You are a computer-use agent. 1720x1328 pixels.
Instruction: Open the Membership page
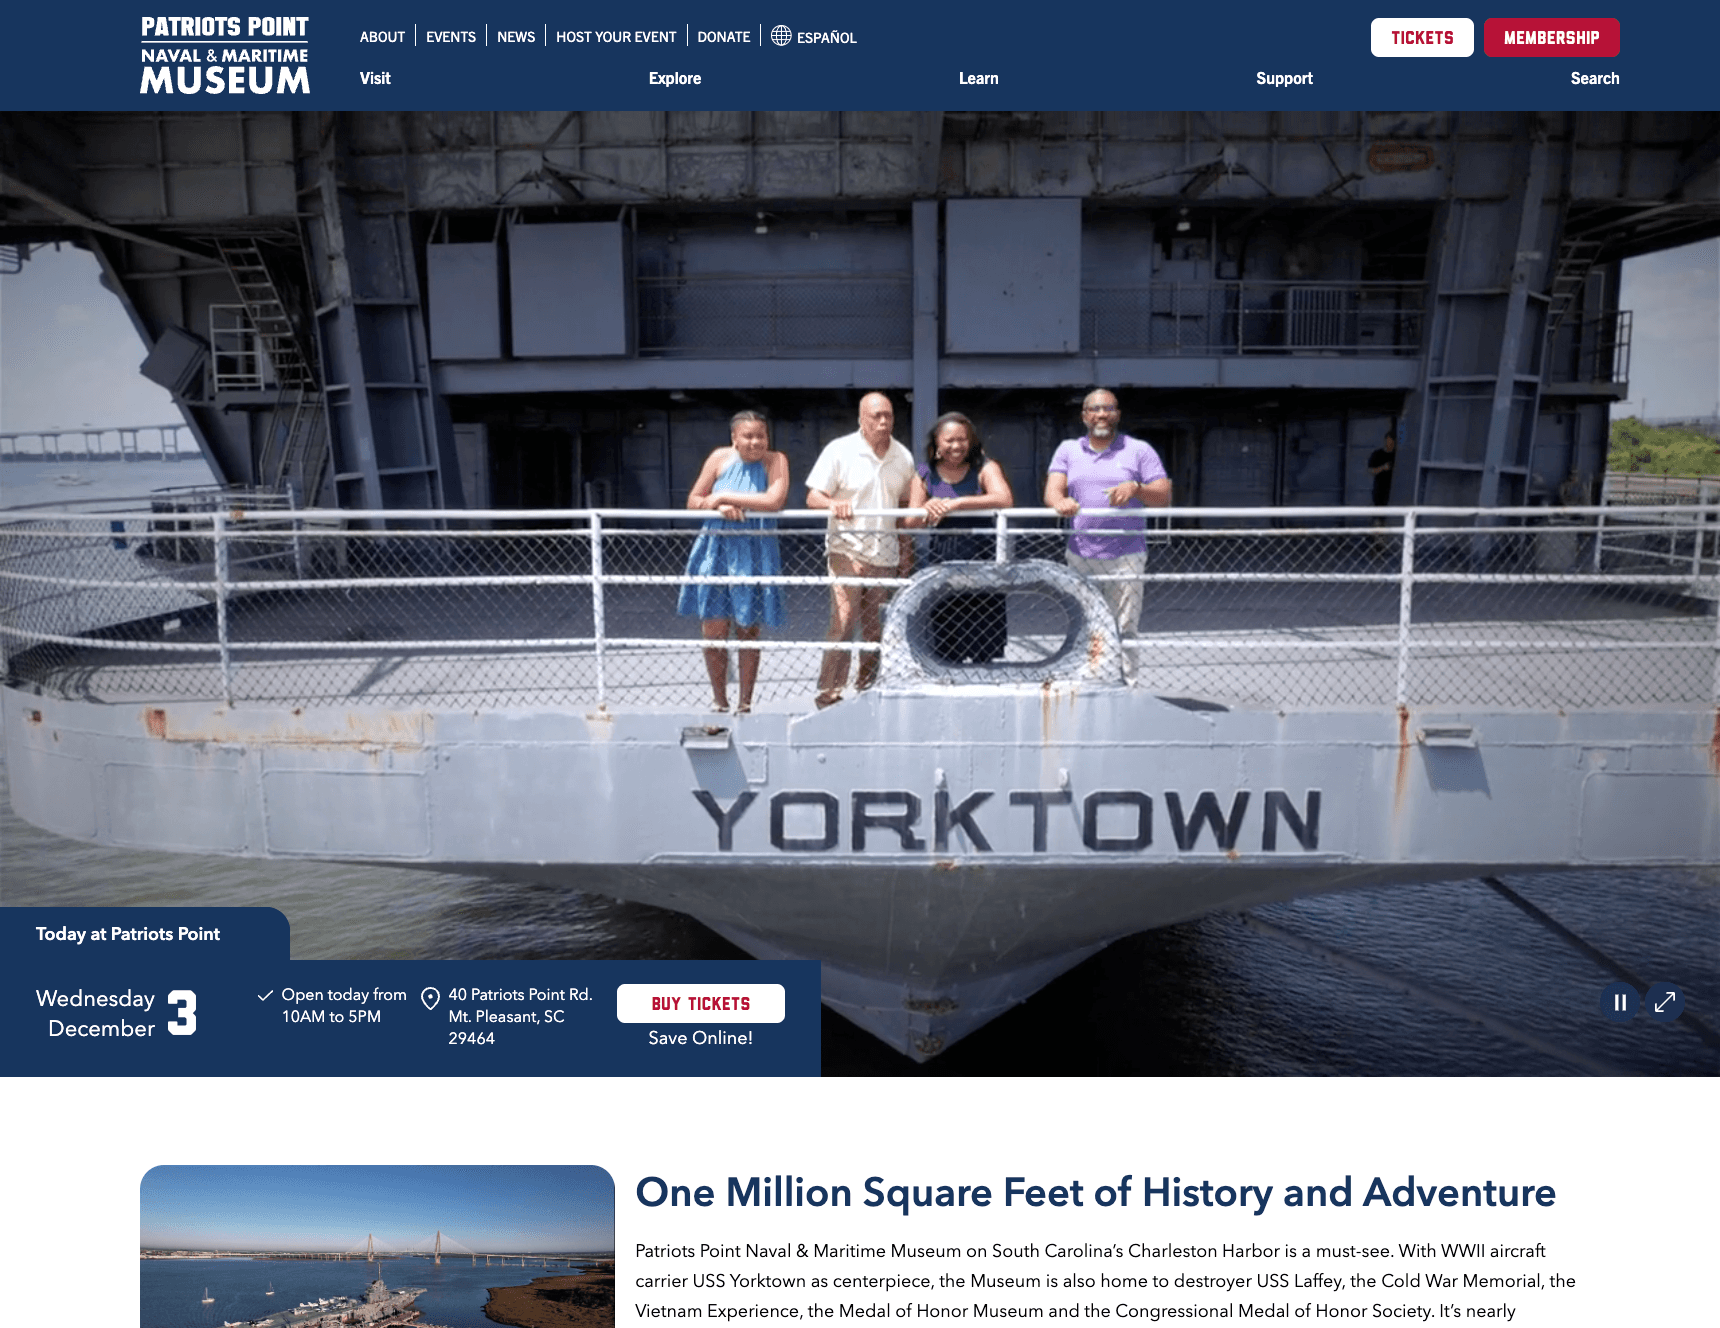pos(1551,37)
